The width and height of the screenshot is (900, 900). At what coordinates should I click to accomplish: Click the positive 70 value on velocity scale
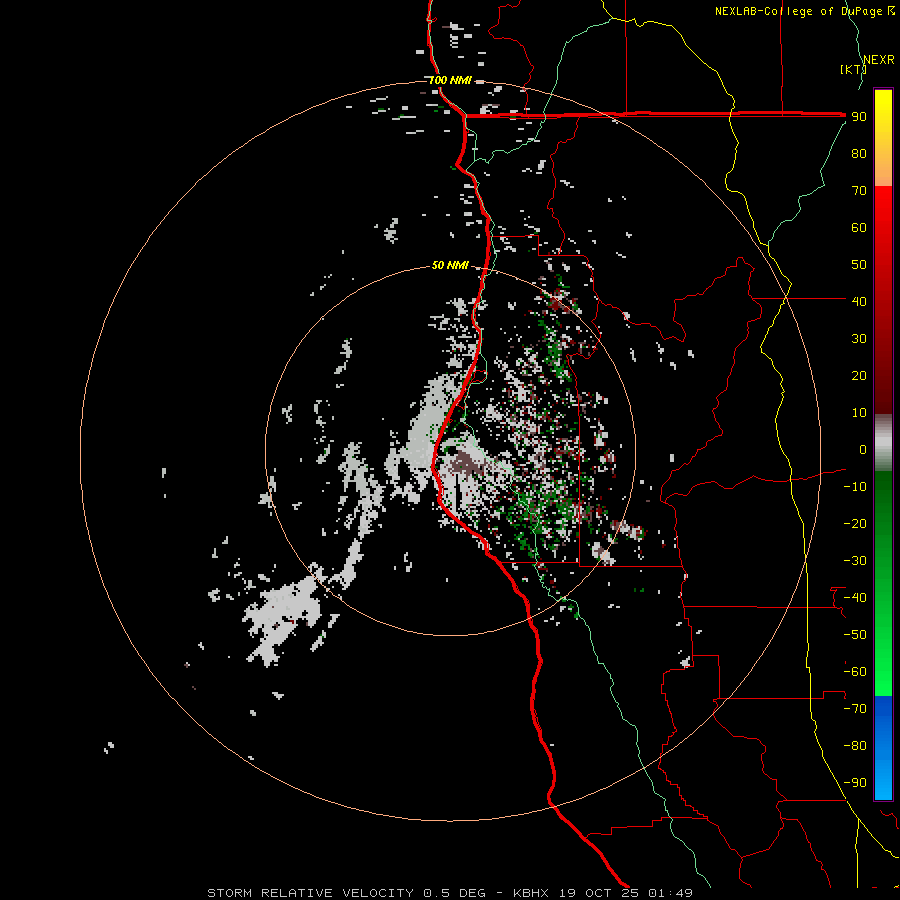click(x=859, y=191)
